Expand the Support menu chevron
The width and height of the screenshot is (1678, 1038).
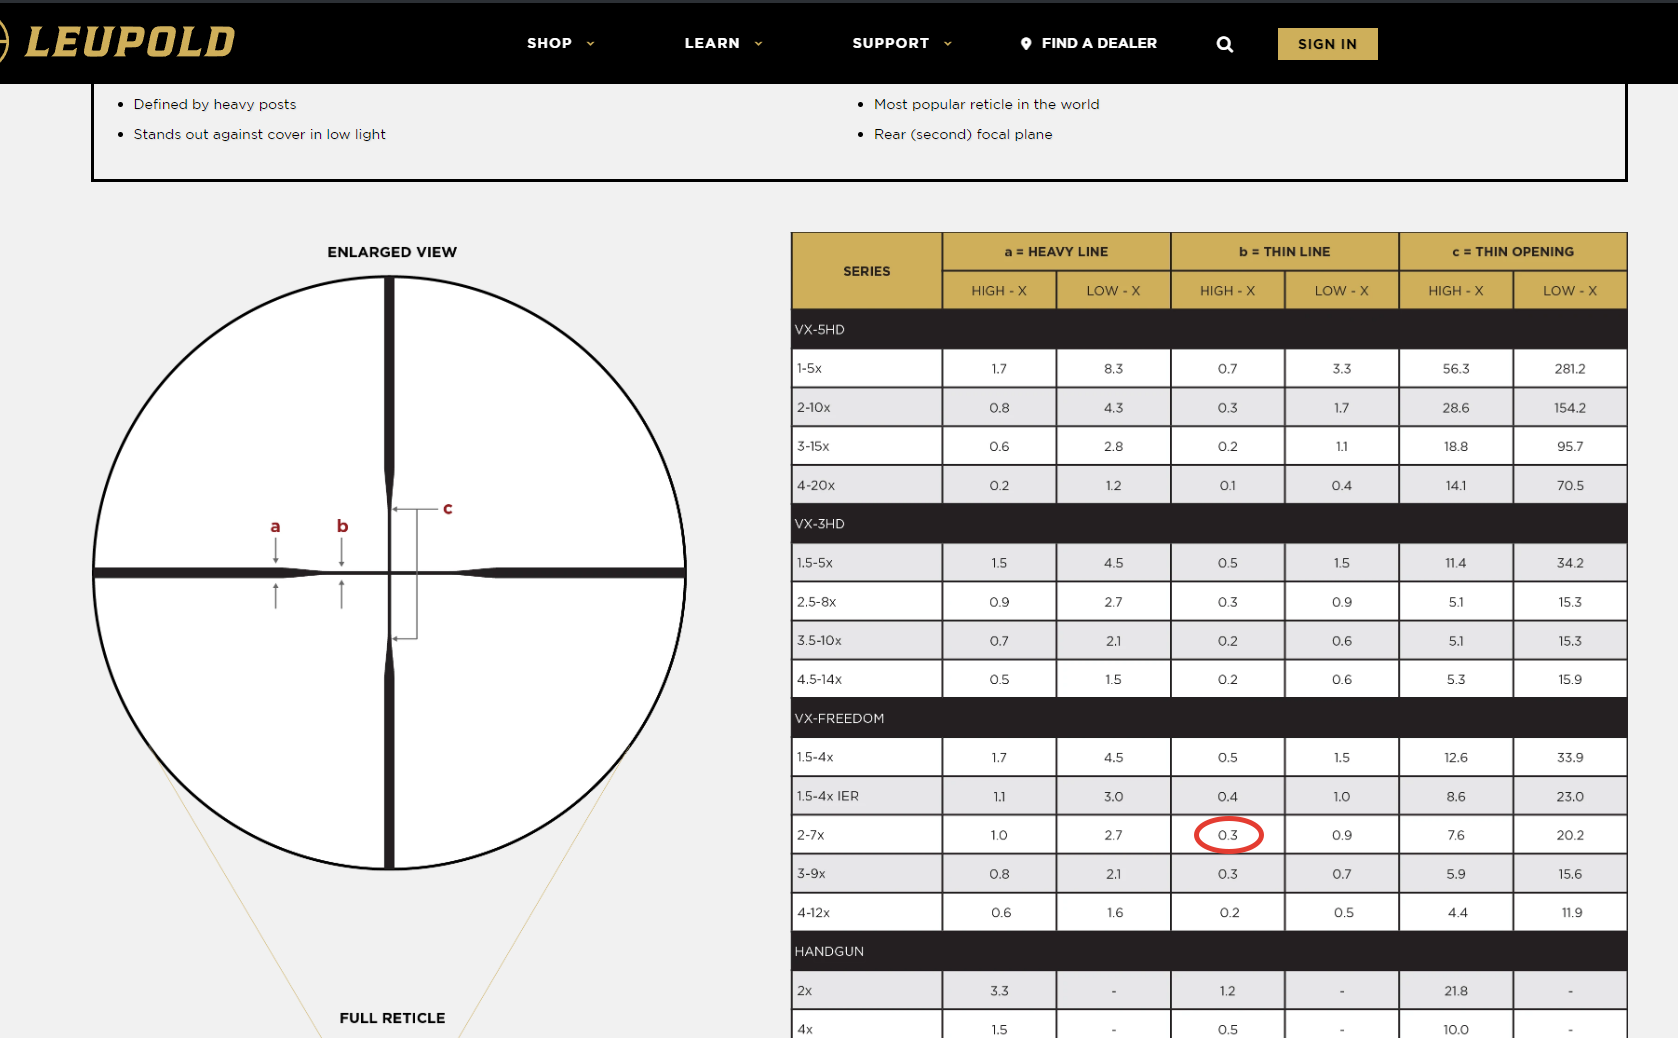coord(948,44)
